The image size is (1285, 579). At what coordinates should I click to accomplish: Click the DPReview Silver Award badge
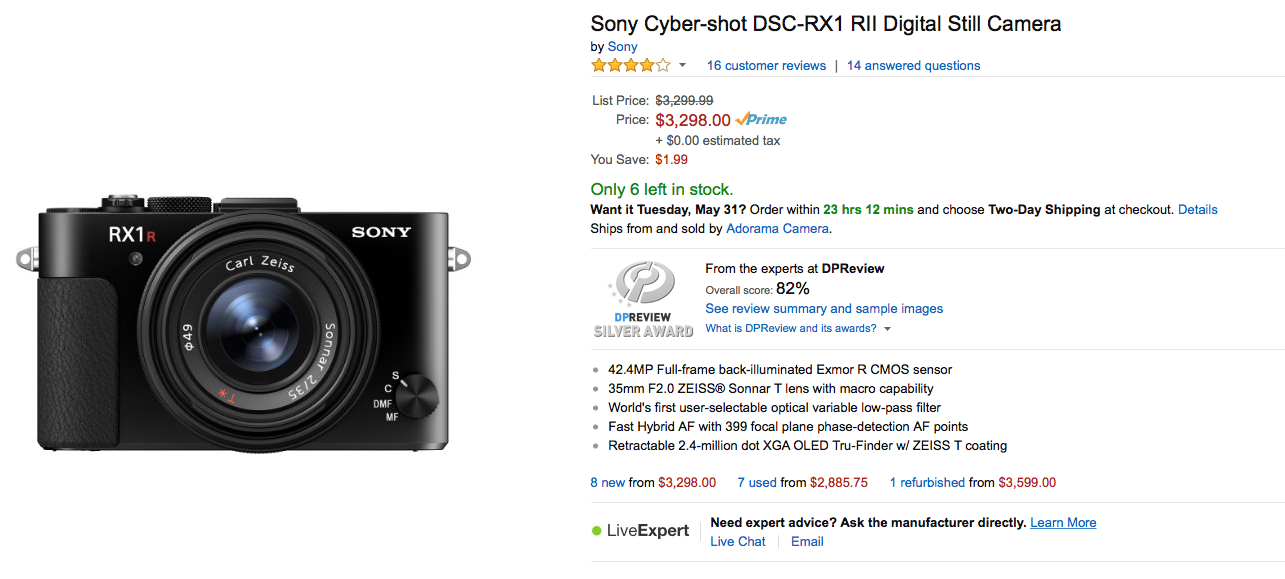[x=643, y=299]
